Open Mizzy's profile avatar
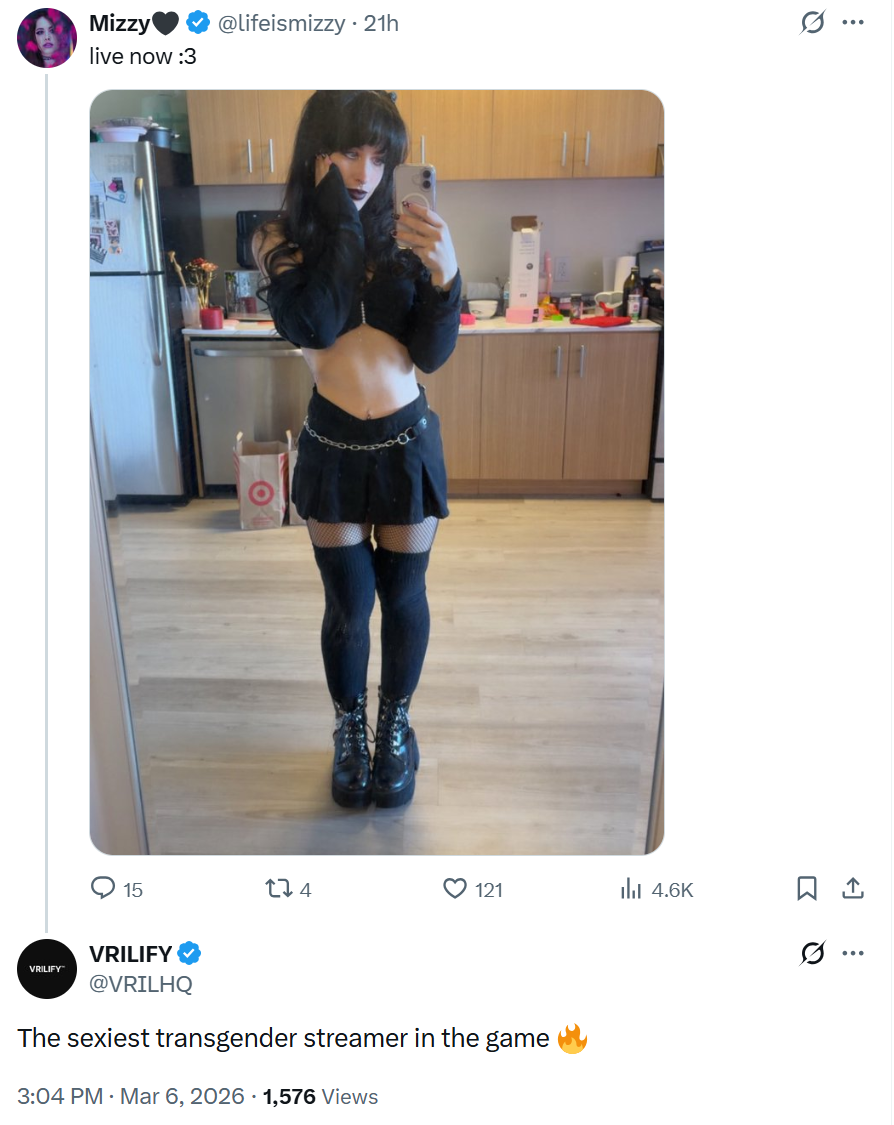894x1125 pixels. 47,38
